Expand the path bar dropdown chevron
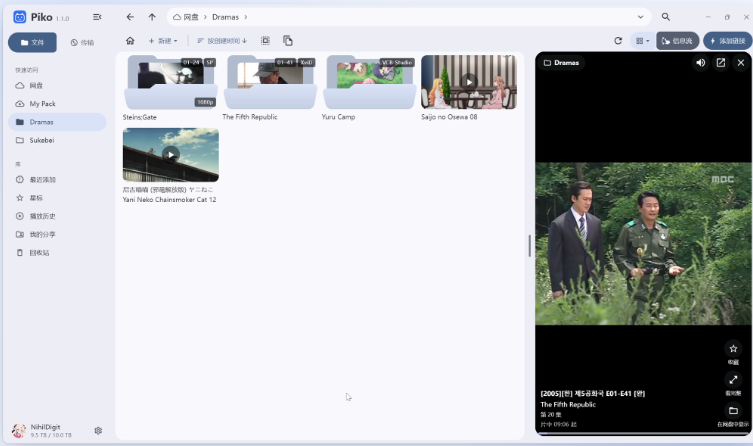753x446 pixels. click(x=640, y=17)
